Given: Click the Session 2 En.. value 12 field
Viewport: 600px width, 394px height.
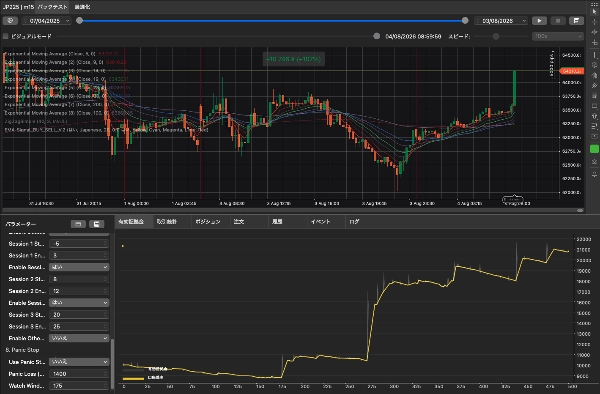Looking at the screenshot, I should click(x=79, y=291).
